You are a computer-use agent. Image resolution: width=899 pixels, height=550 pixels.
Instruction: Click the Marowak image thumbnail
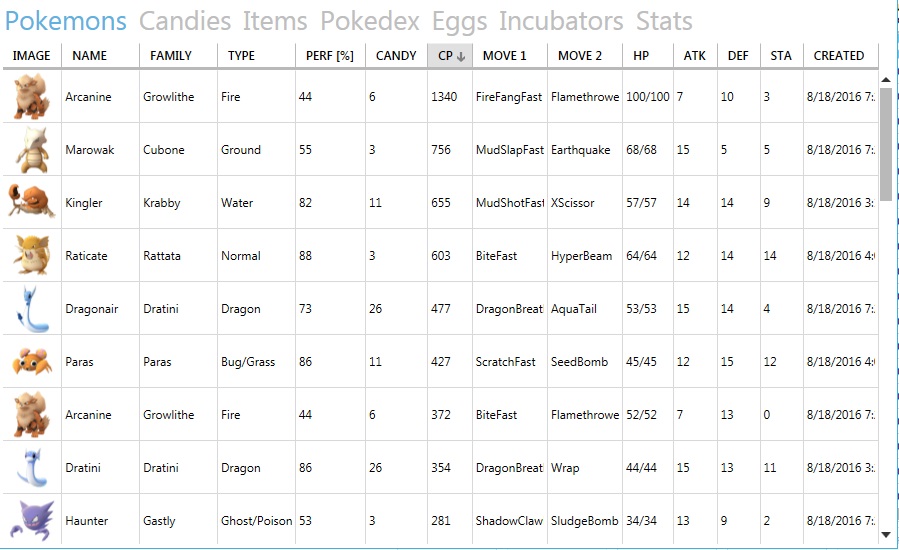click(32, 150)
